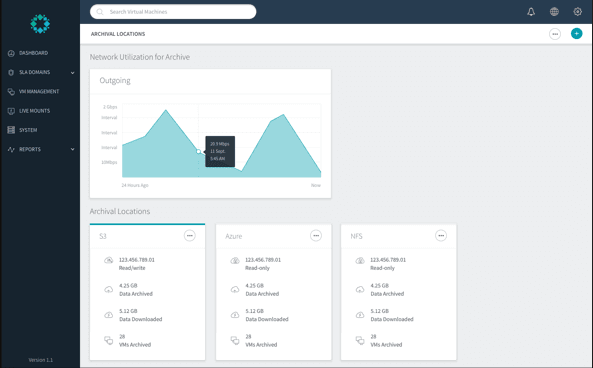Click the VM Management icon
This screenshot has width=593, height=368.
tap(11, 92)
